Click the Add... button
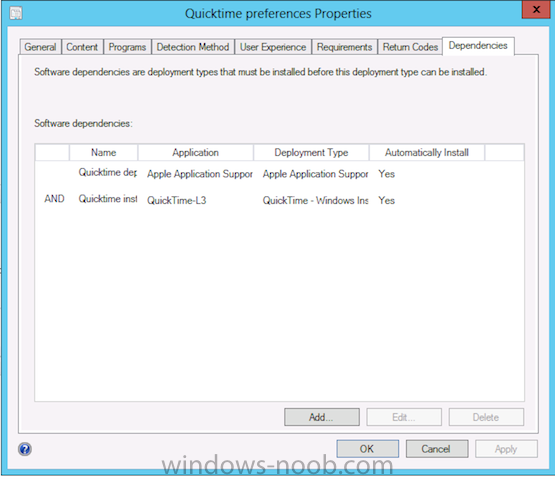The height and width of the screenshot is (480, 555). coord(322,417)
